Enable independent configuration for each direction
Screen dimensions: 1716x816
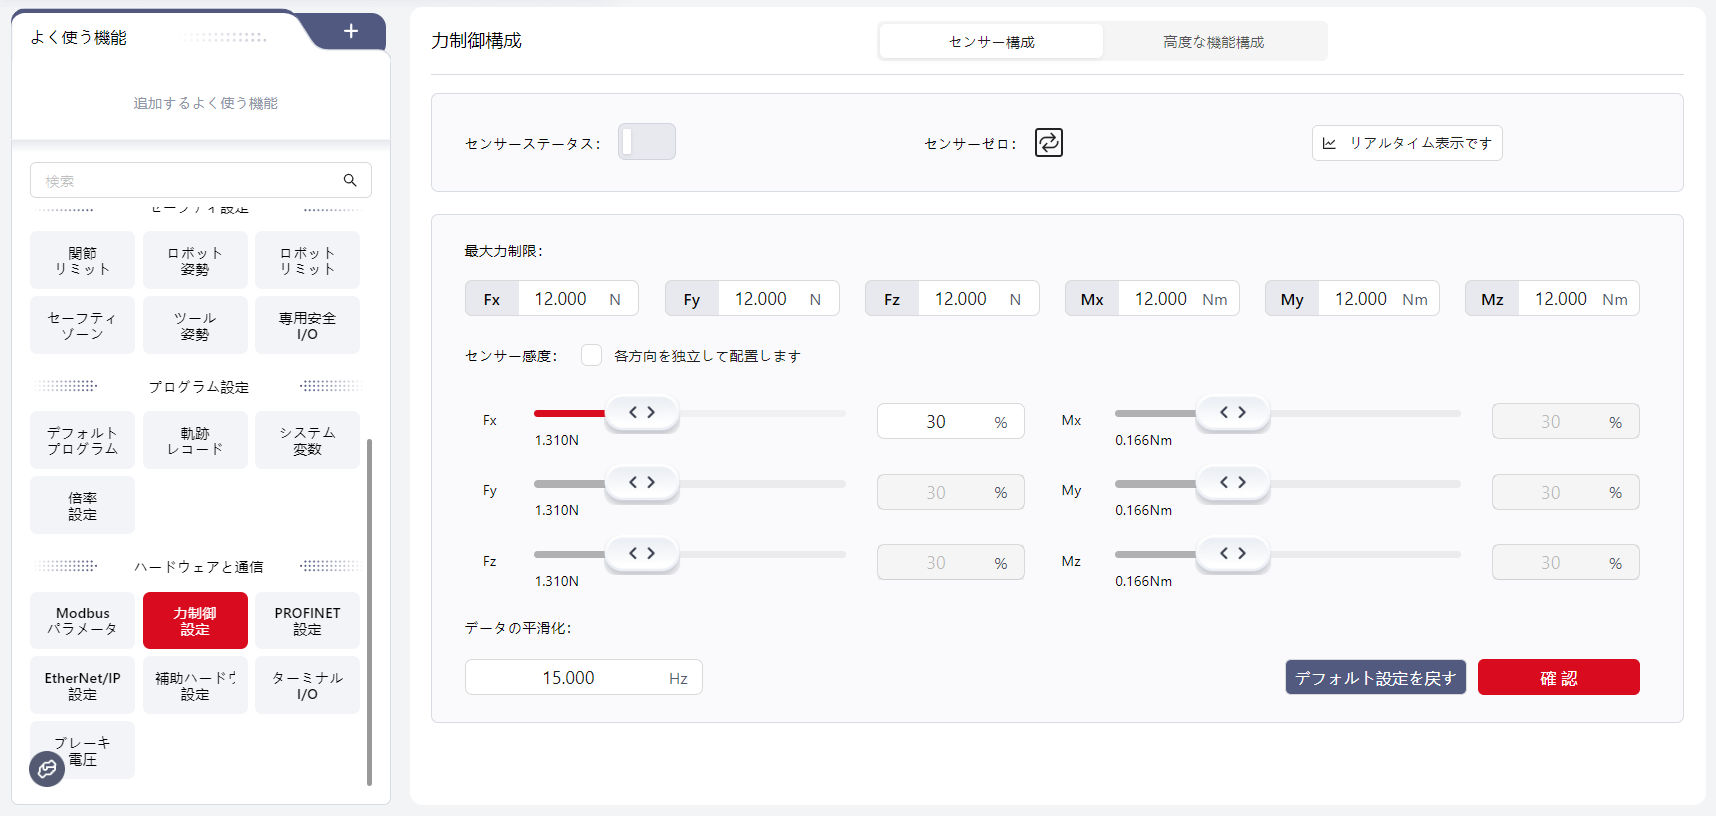(592, 356)
